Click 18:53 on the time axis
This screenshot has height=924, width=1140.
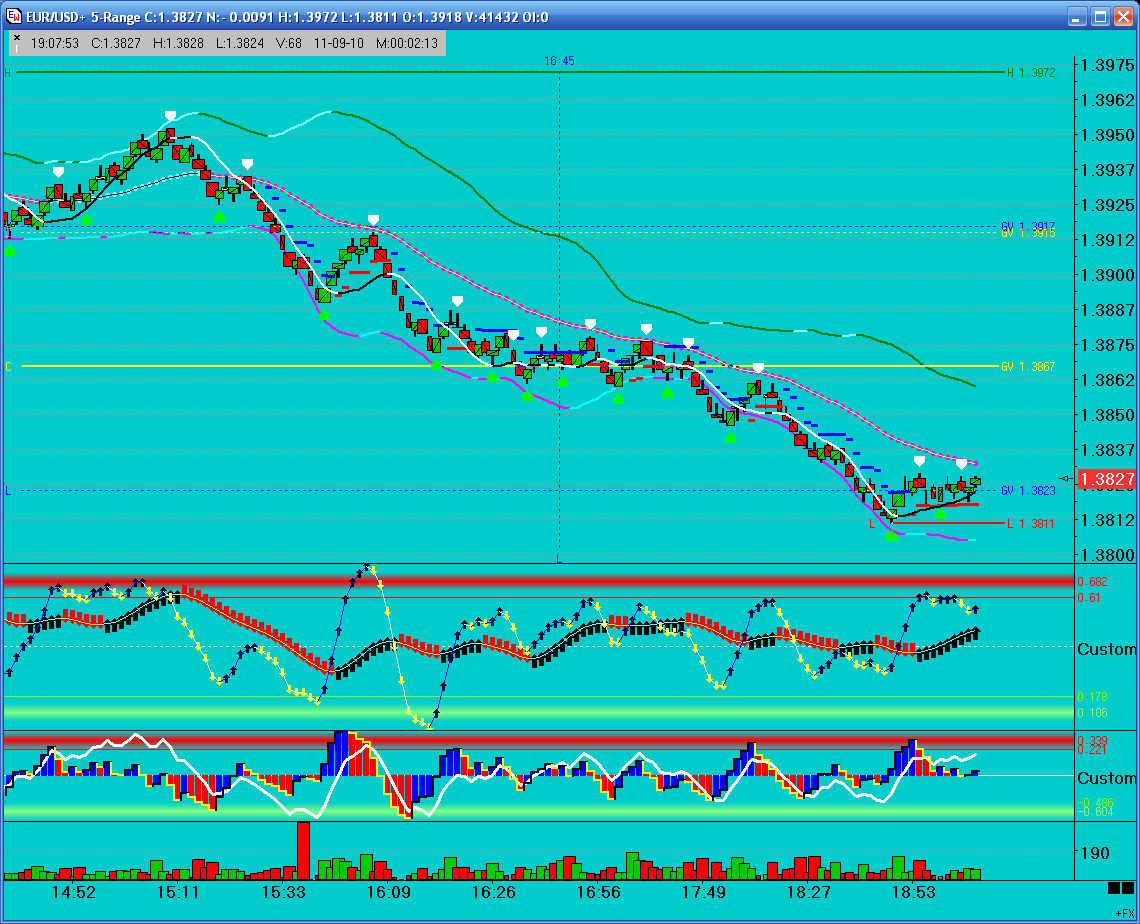pos(914,892)
